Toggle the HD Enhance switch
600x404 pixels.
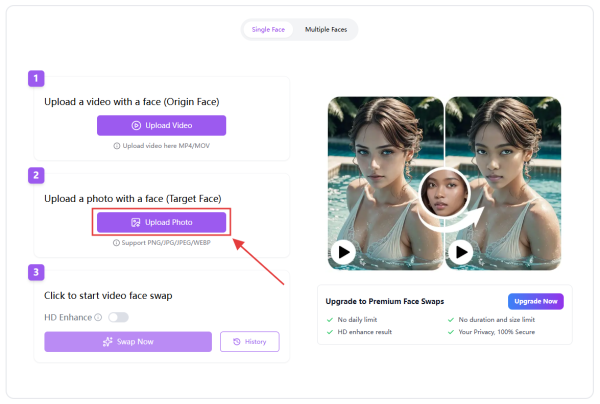tap(118, 317)
